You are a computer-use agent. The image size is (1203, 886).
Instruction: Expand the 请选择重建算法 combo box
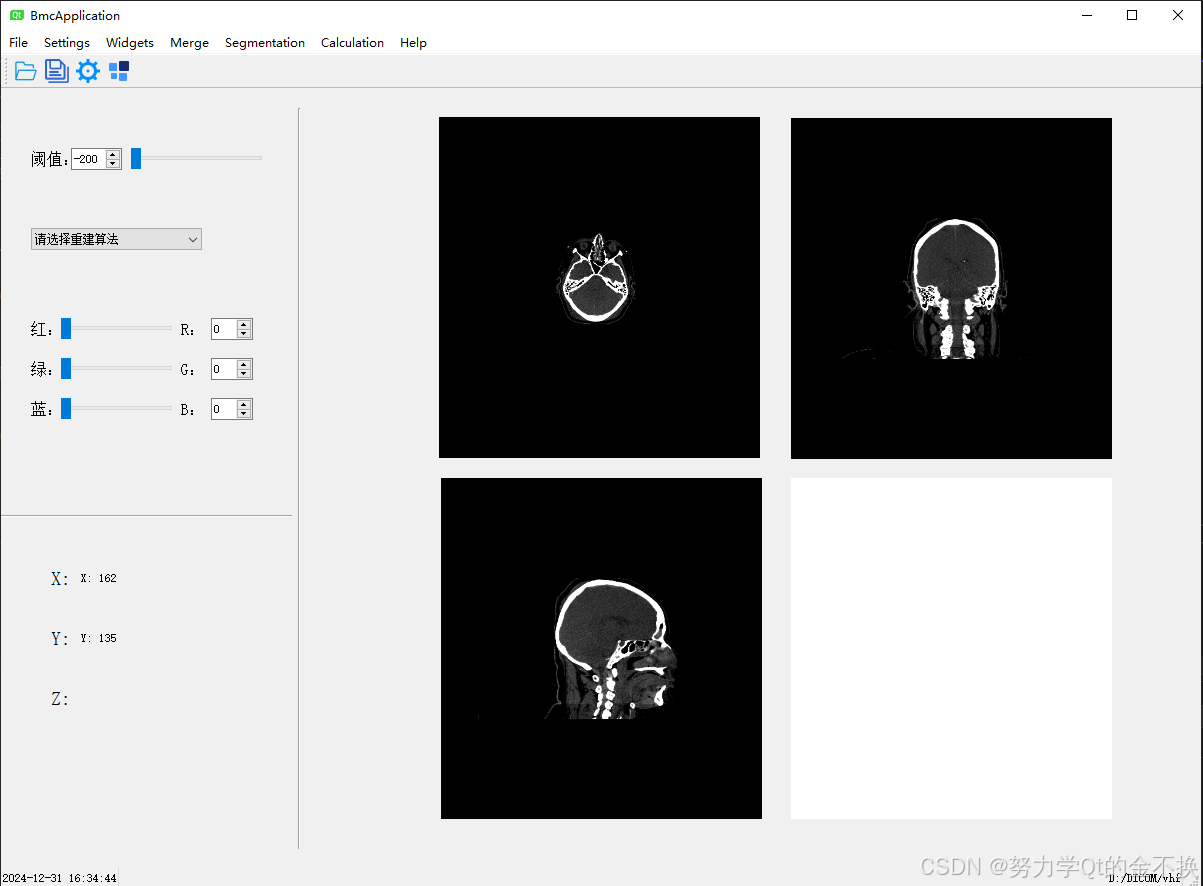coord(116,239)
